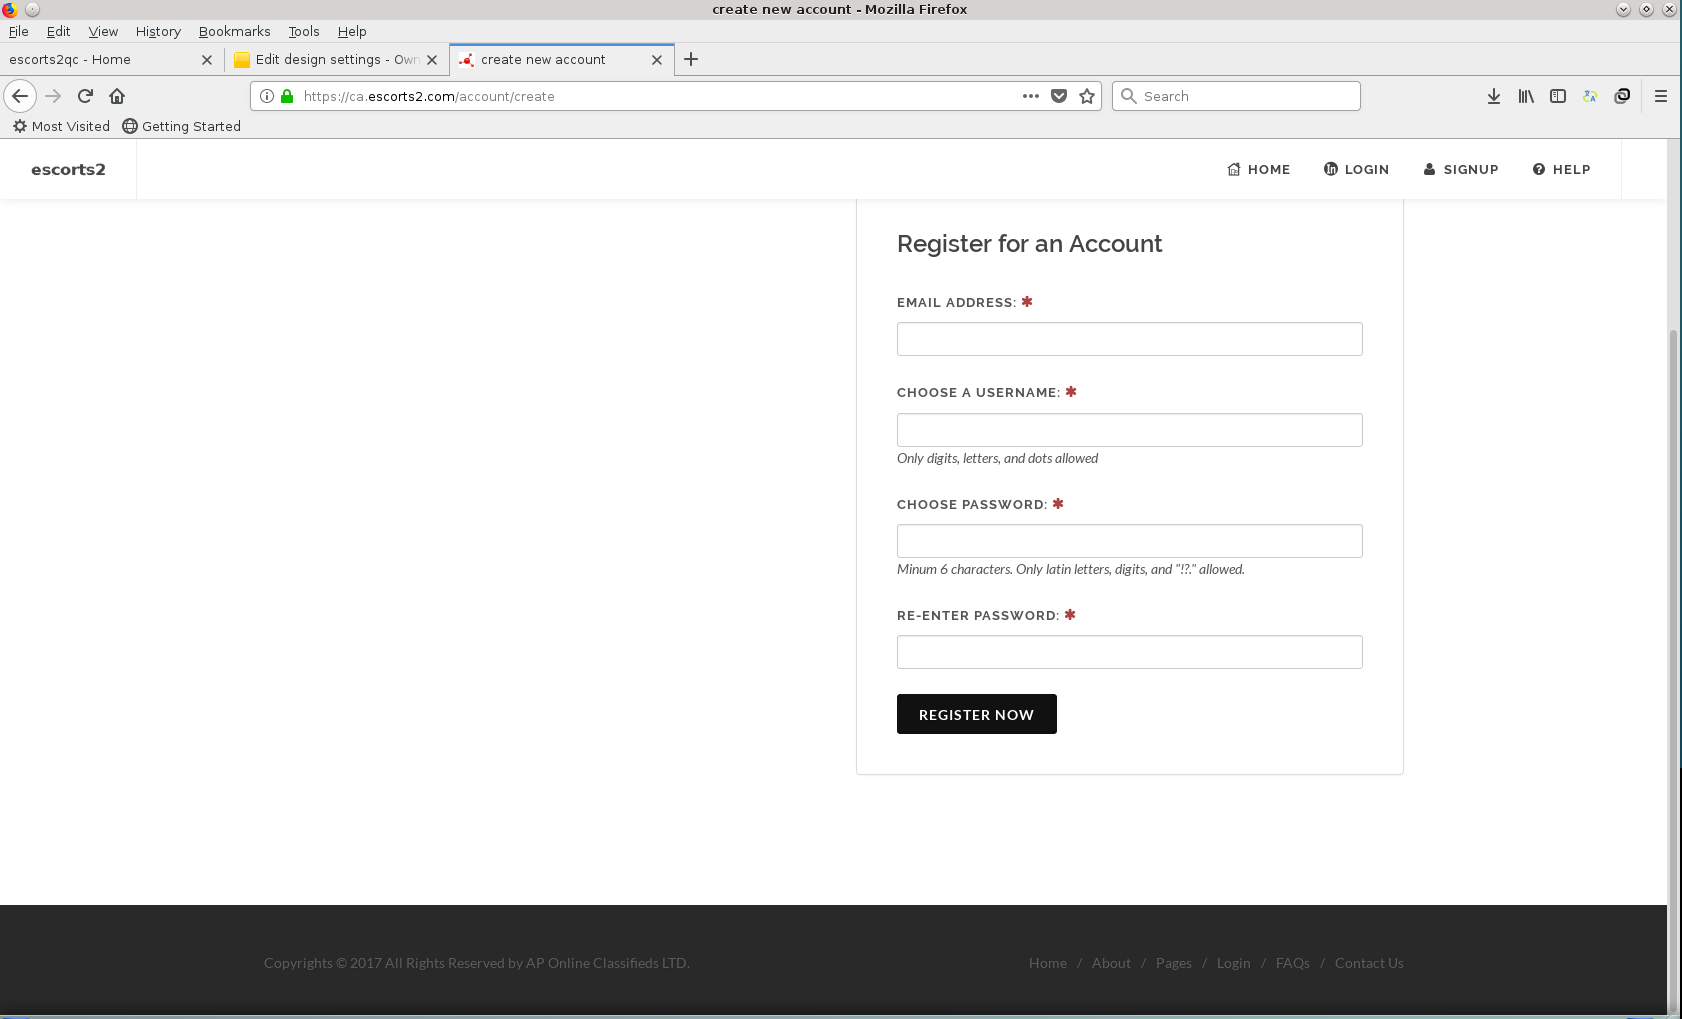Click the escorts2 site logo
The height and width of the screenshot is (1019, 1682).
tap(68, 169)
